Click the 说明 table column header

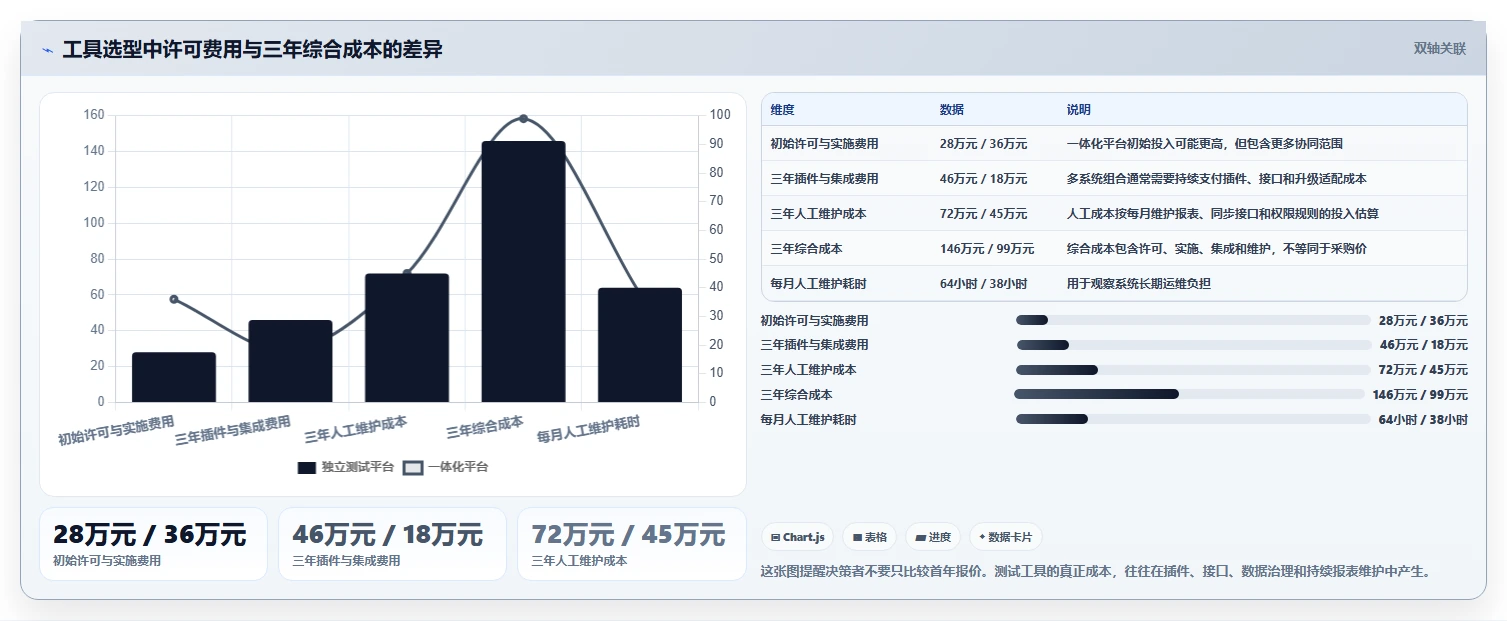pos(1079,110)
